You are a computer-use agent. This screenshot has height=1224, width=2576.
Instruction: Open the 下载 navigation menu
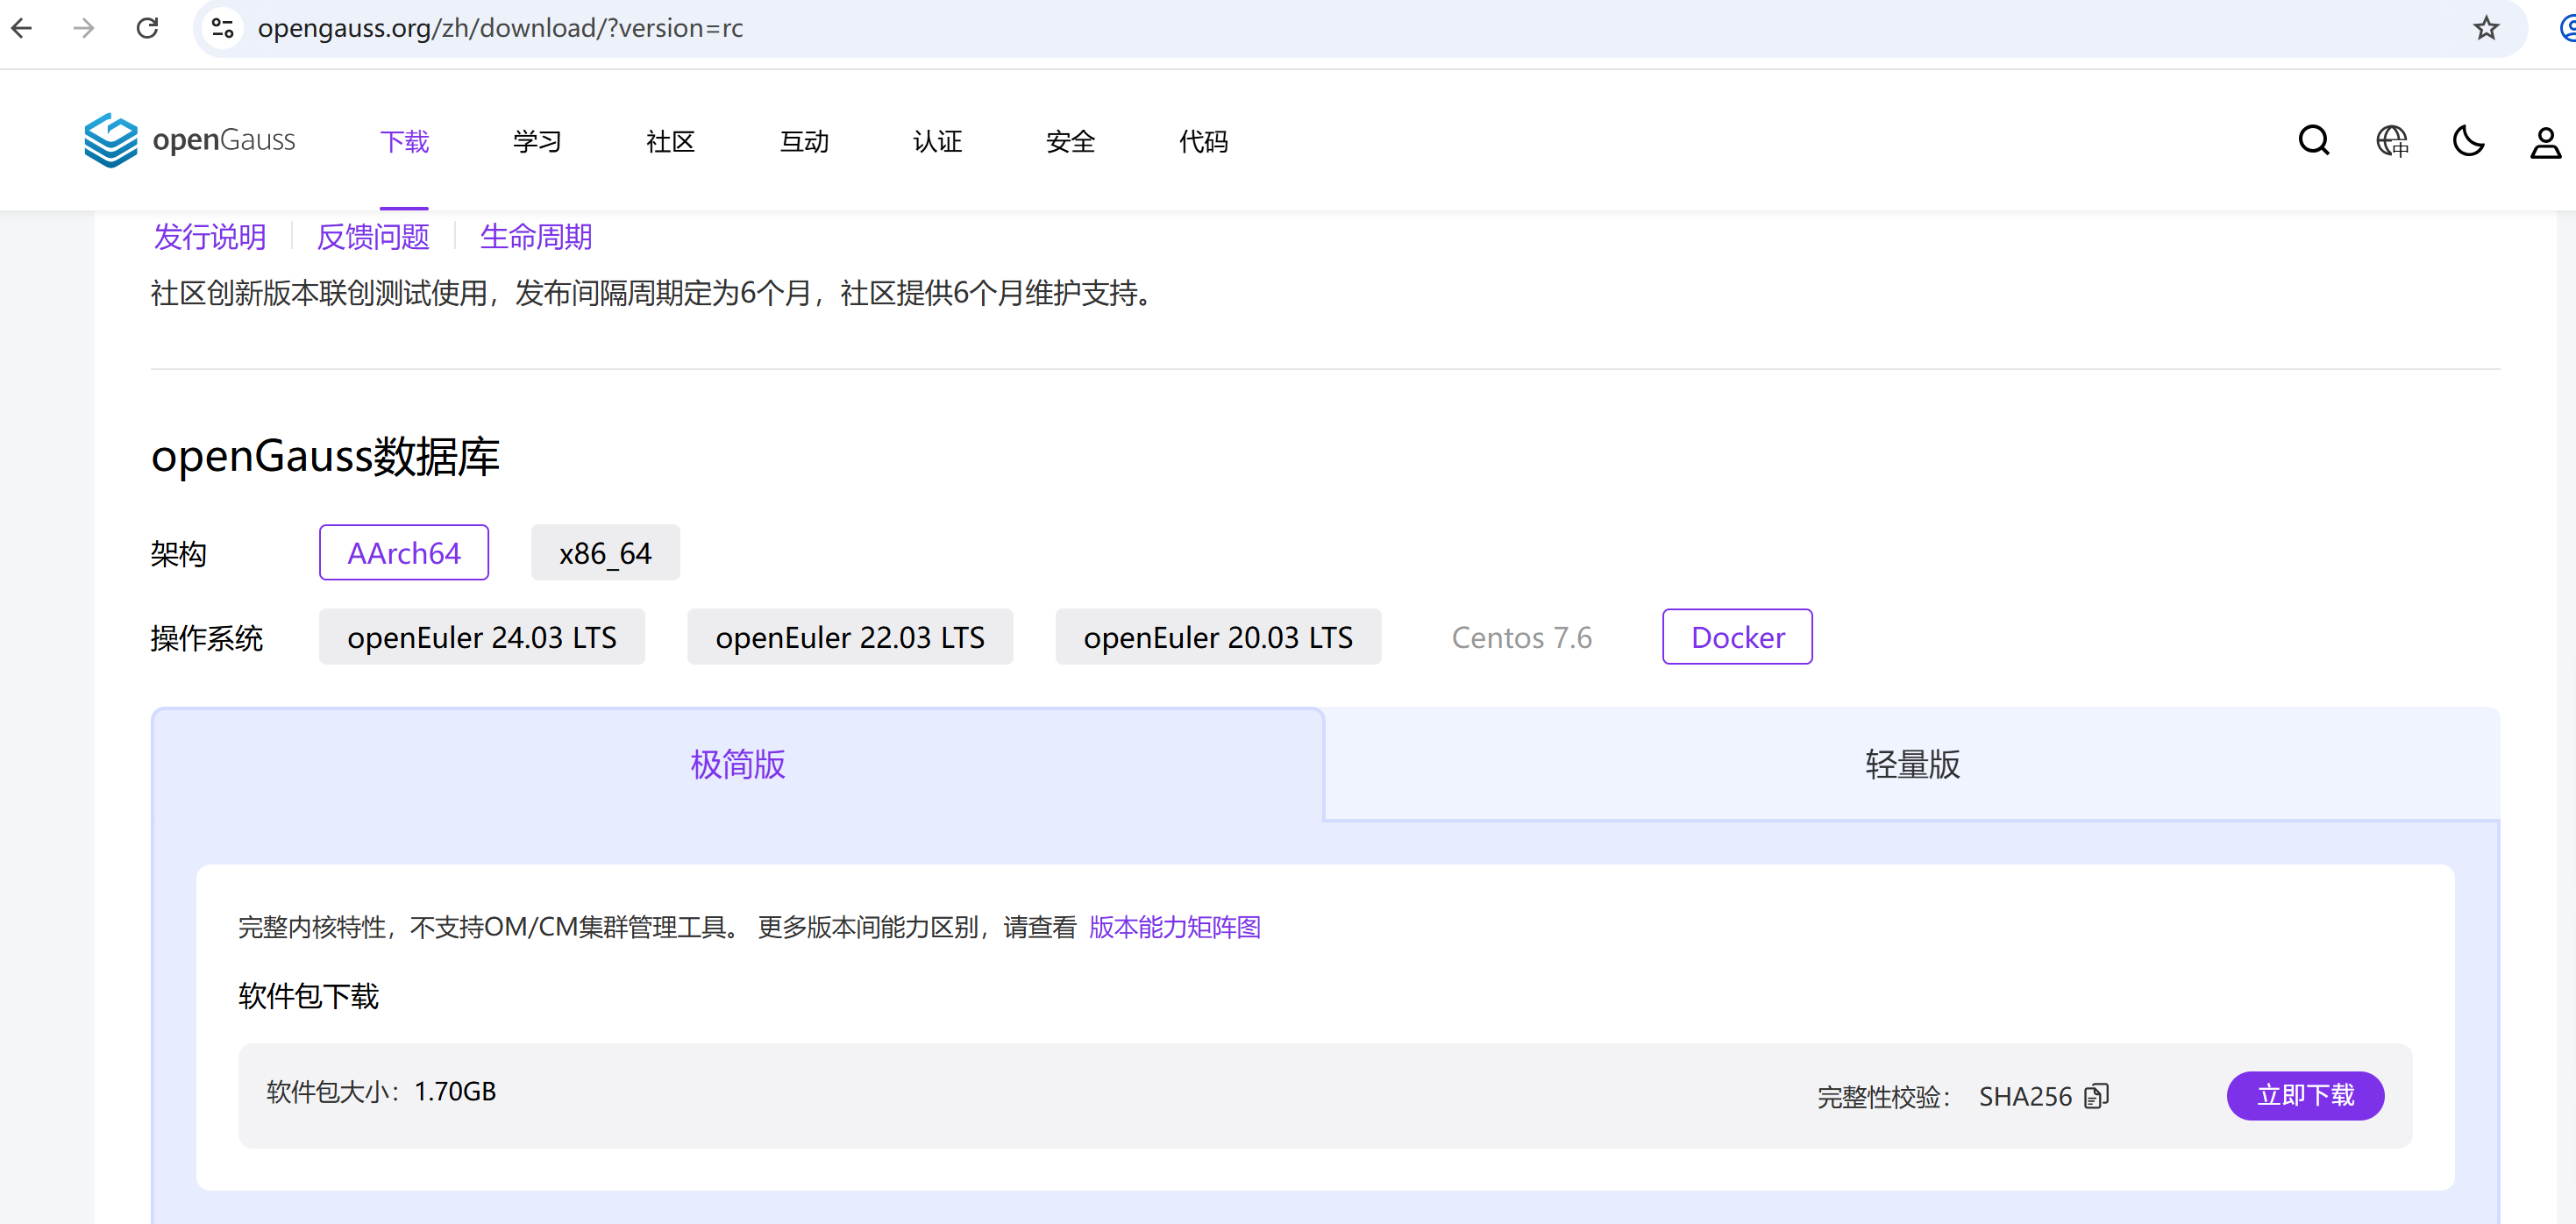[x=404, y=141]
